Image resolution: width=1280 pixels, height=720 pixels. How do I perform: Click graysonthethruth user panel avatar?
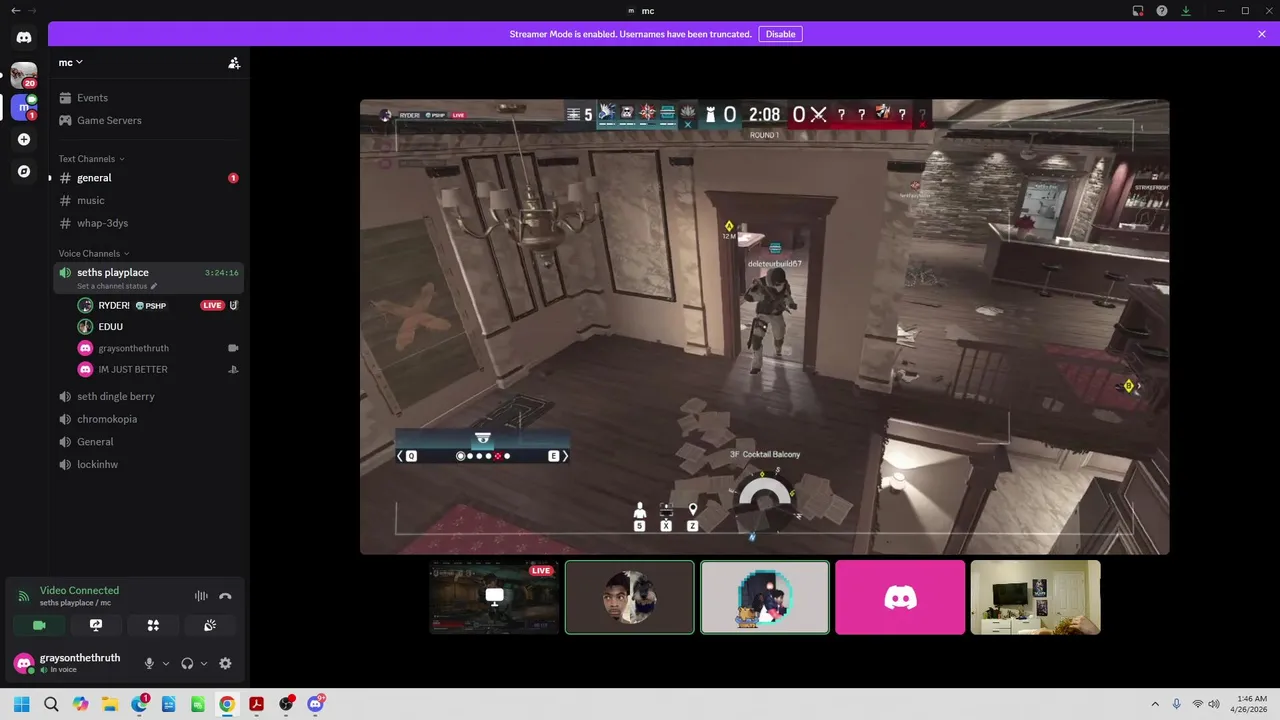point(24,663)
